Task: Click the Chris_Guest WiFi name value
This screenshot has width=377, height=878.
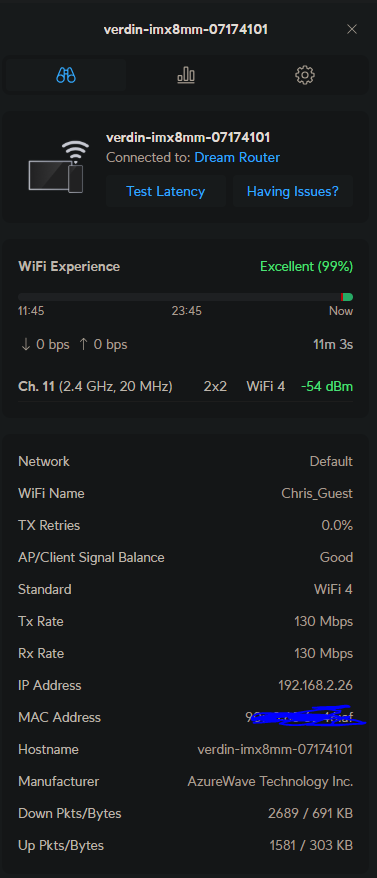Action: [x=317, y=494]
